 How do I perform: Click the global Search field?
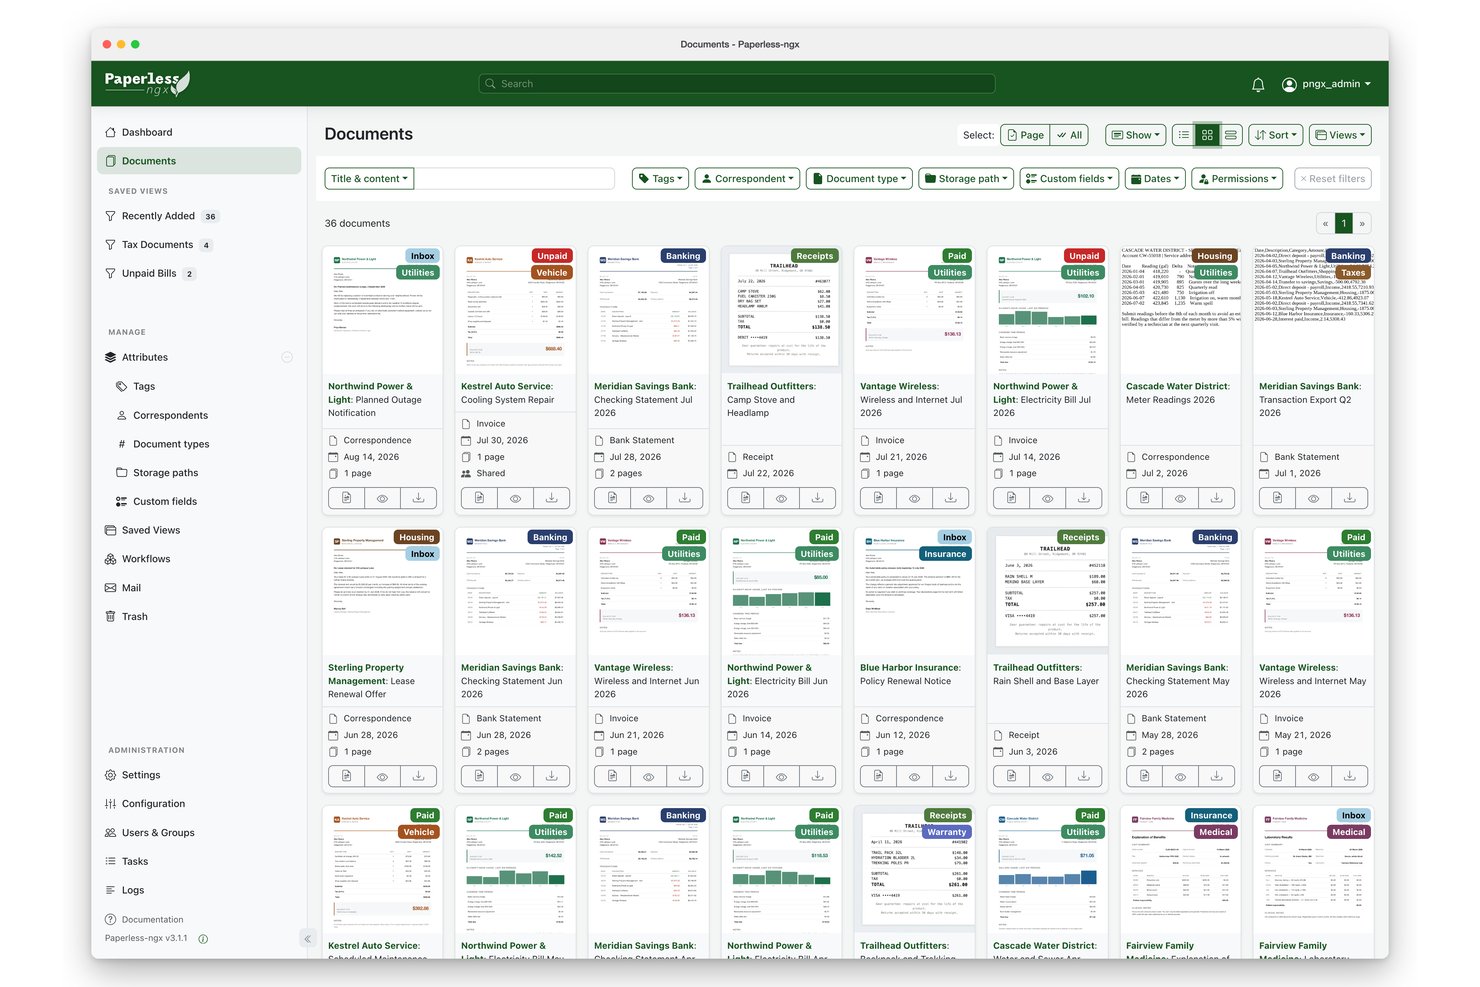pyautogui.click(x=737, y=84)
